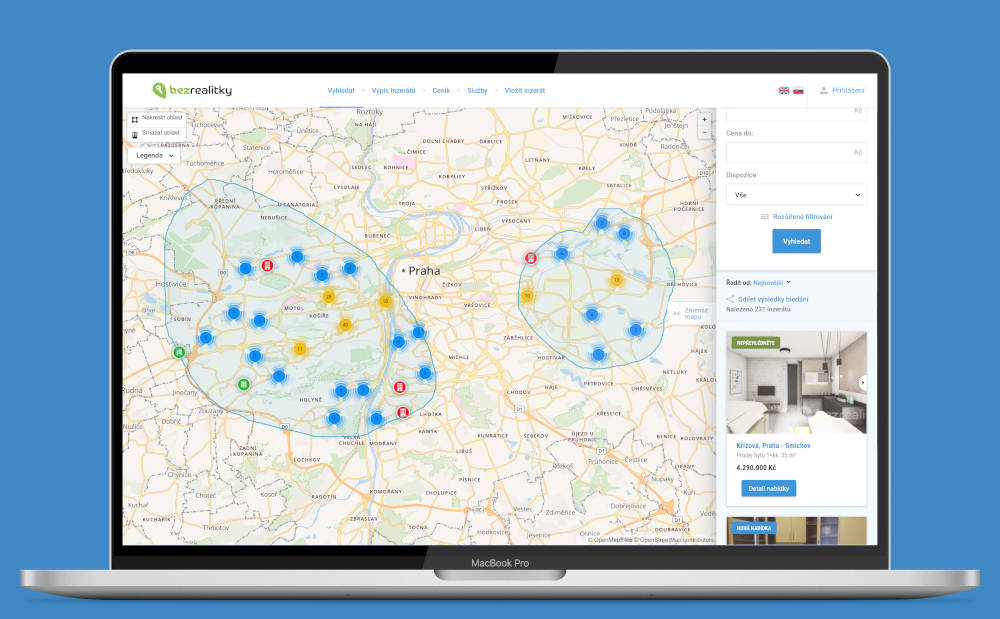Viewport: 1000px width, 619px height.
Task: Click green house marker inside western area
Action: tap(243, 384)
